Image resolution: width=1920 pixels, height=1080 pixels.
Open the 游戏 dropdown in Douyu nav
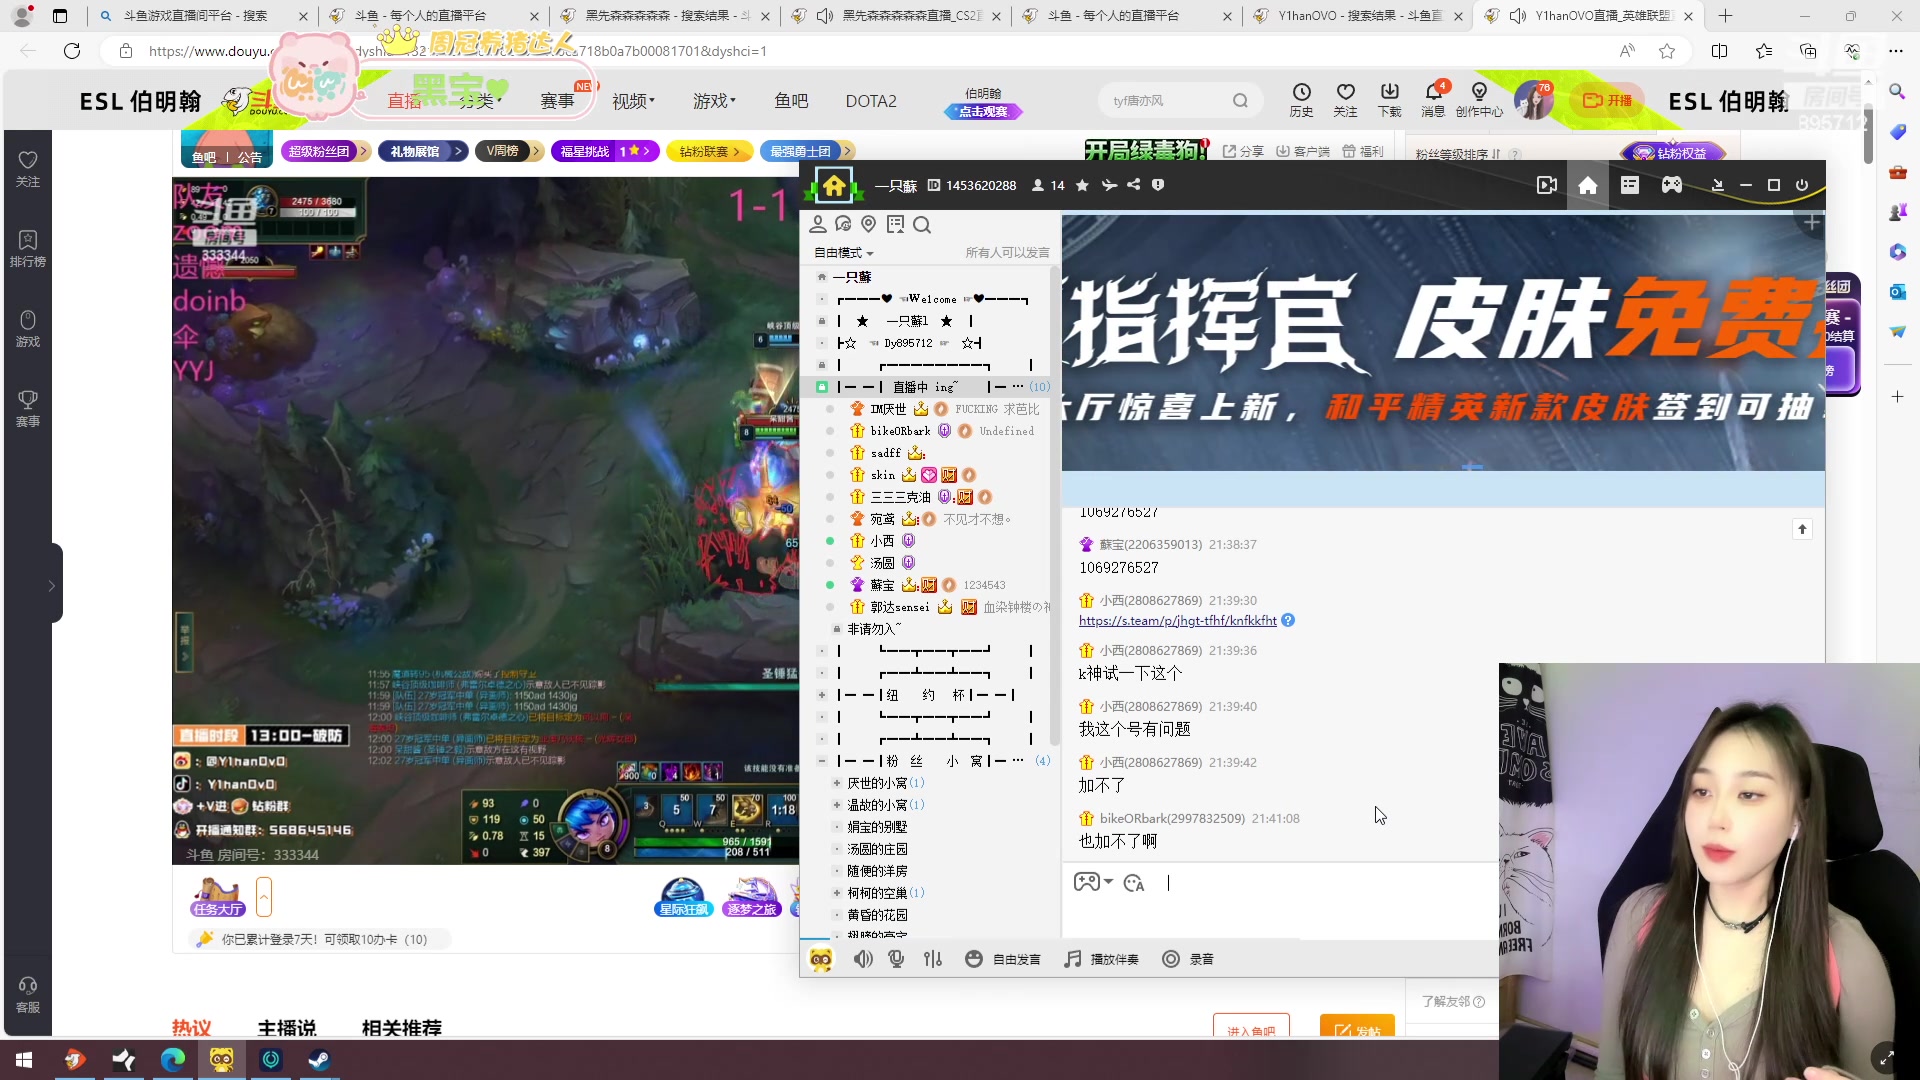point(715,101)
